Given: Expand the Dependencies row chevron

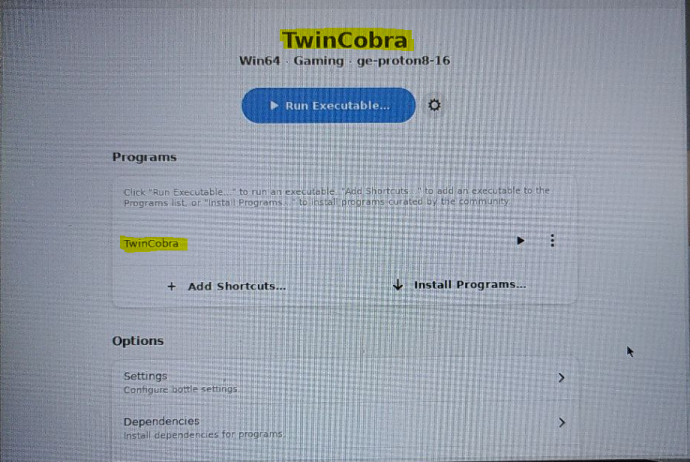Looking at the screenshot, I should point(562,422).
